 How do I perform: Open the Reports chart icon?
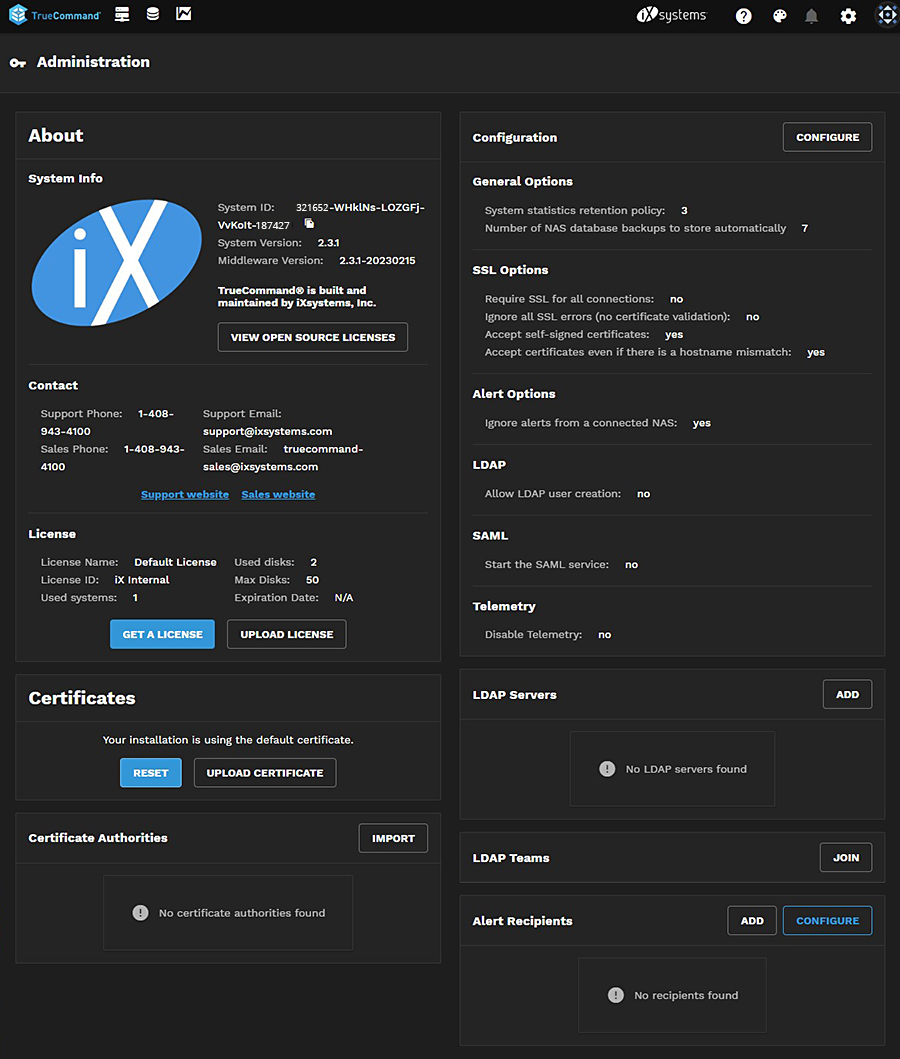click(183, 15)
